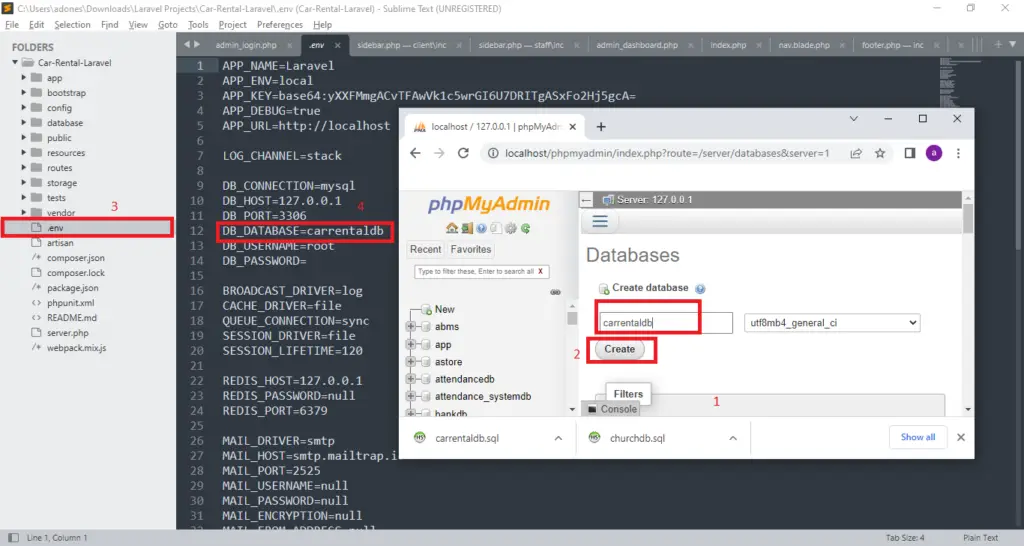
Task: Click Tab Size: 4 in status bar
Action: tap(905, 538)
